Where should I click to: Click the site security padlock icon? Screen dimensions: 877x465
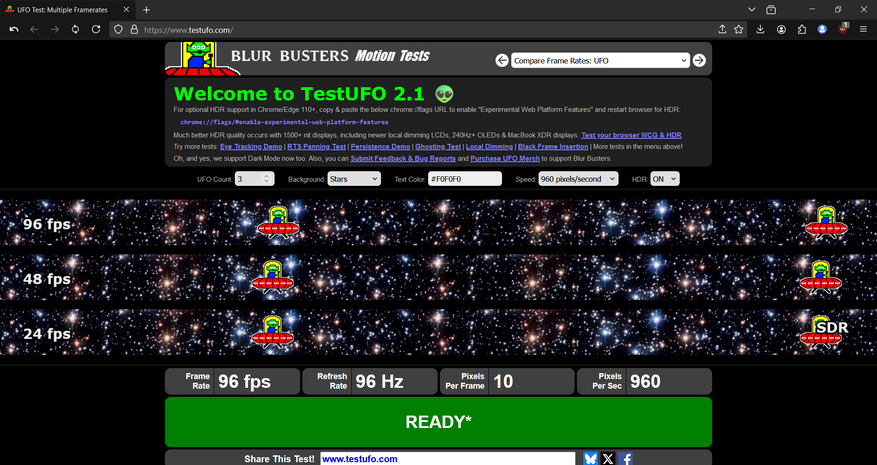pyautogui.click(x=134, y=30)
